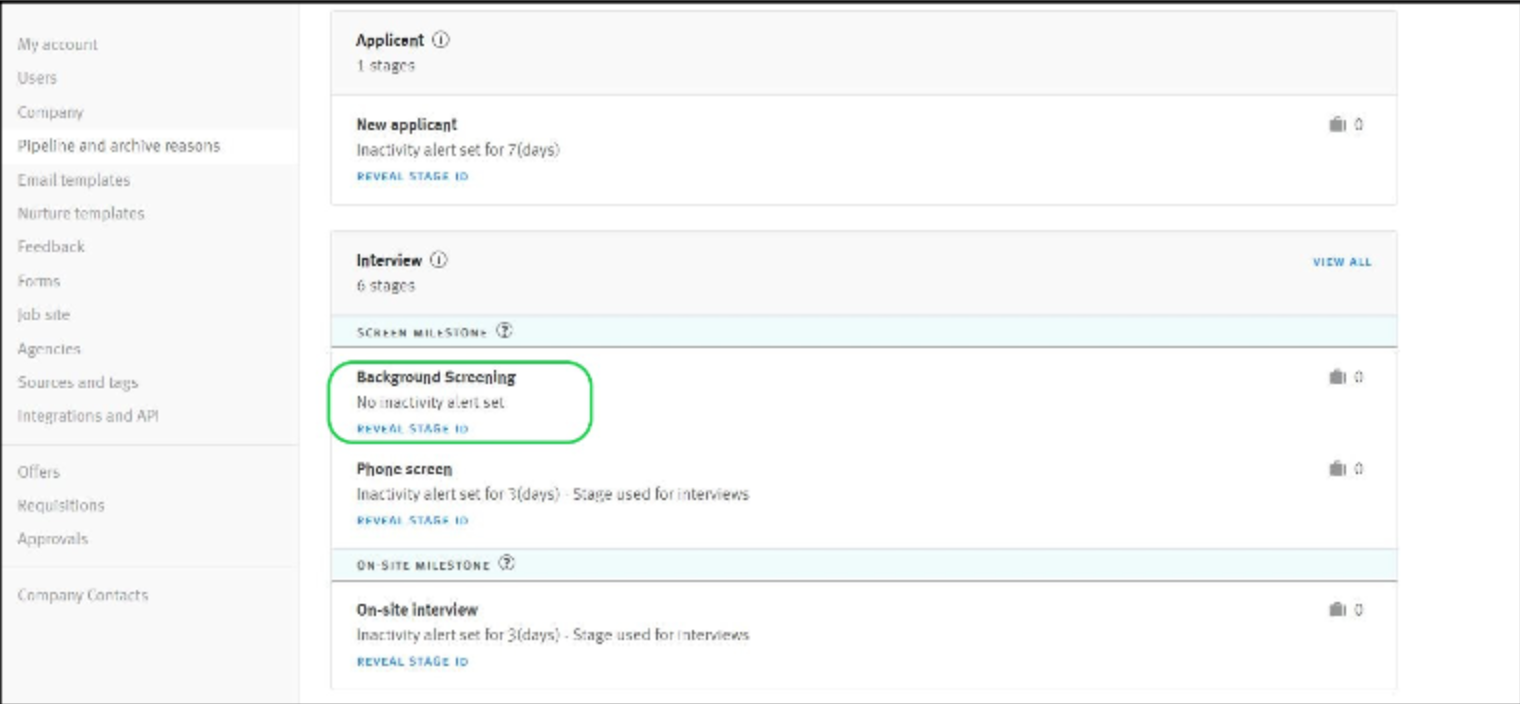Open Company settings
This screenshot has width=1520, height=704.
[50, 112]
